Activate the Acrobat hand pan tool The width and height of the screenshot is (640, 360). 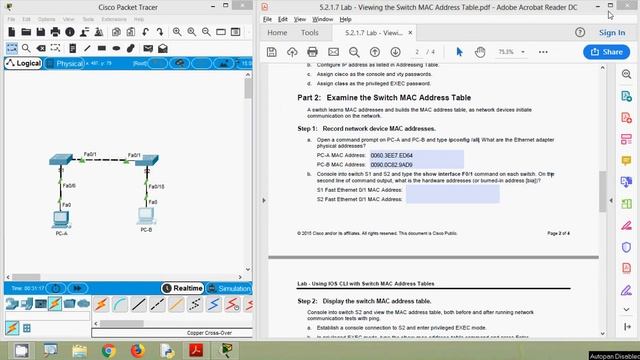coord(480,52)
